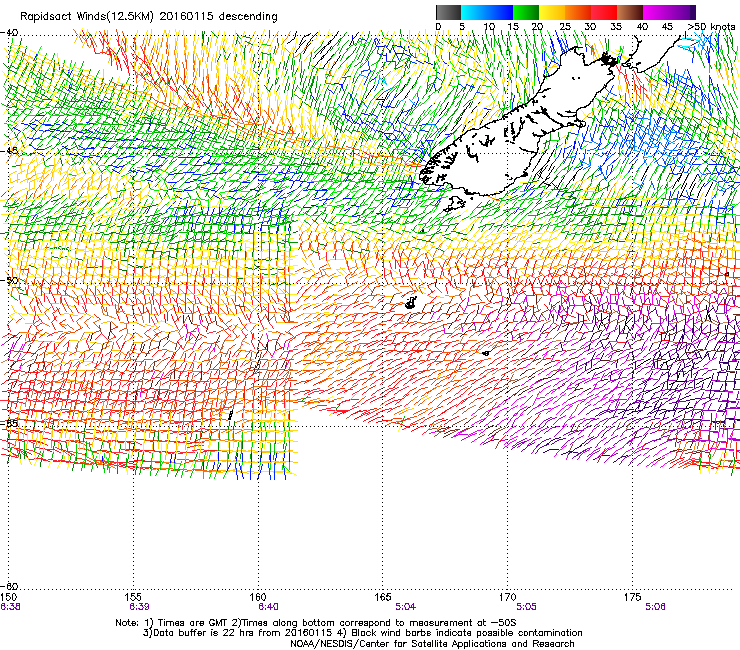Click the 'Data buffer is 22 hrs' note
The width and height of the screenshot is (740, 650).
click(x=238, y=633)
